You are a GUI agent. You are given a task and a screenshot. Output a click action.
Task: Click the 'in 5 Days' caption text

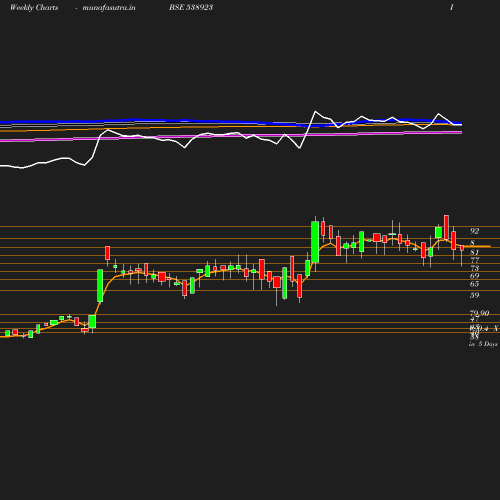click(x=483, y=344)
